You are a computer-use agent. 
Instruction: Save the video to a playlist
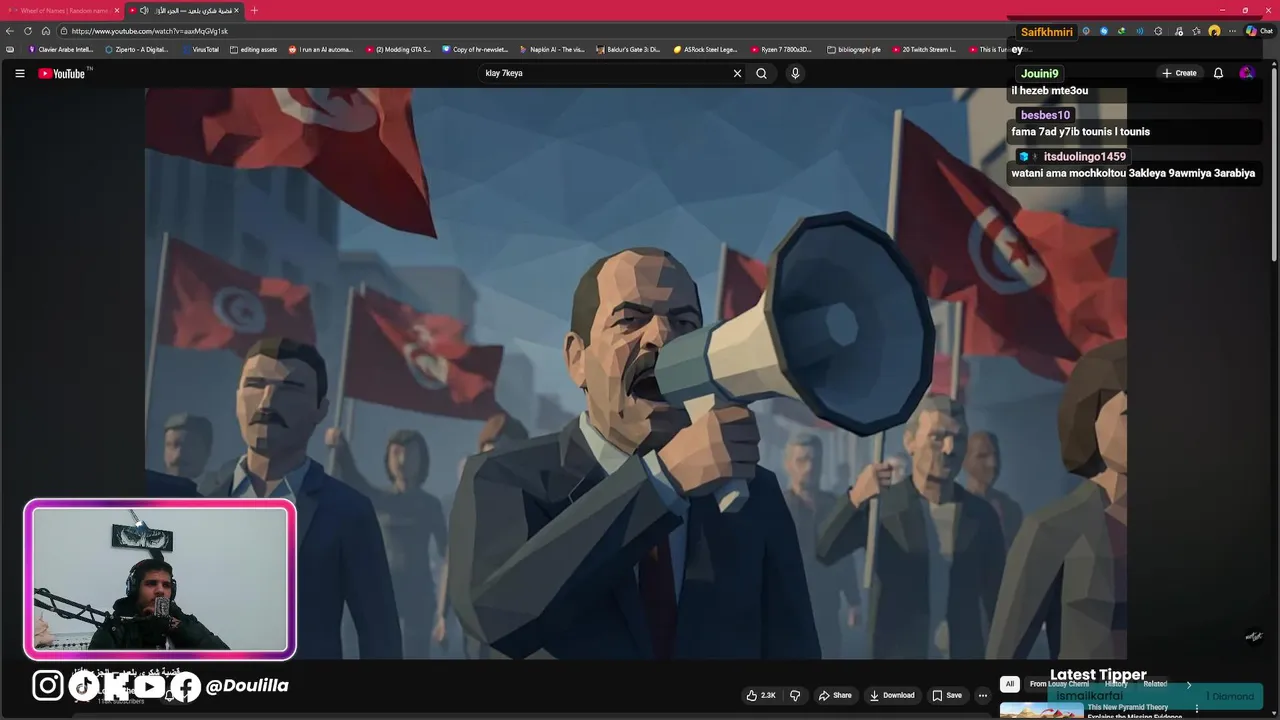(x=947, y=695)
